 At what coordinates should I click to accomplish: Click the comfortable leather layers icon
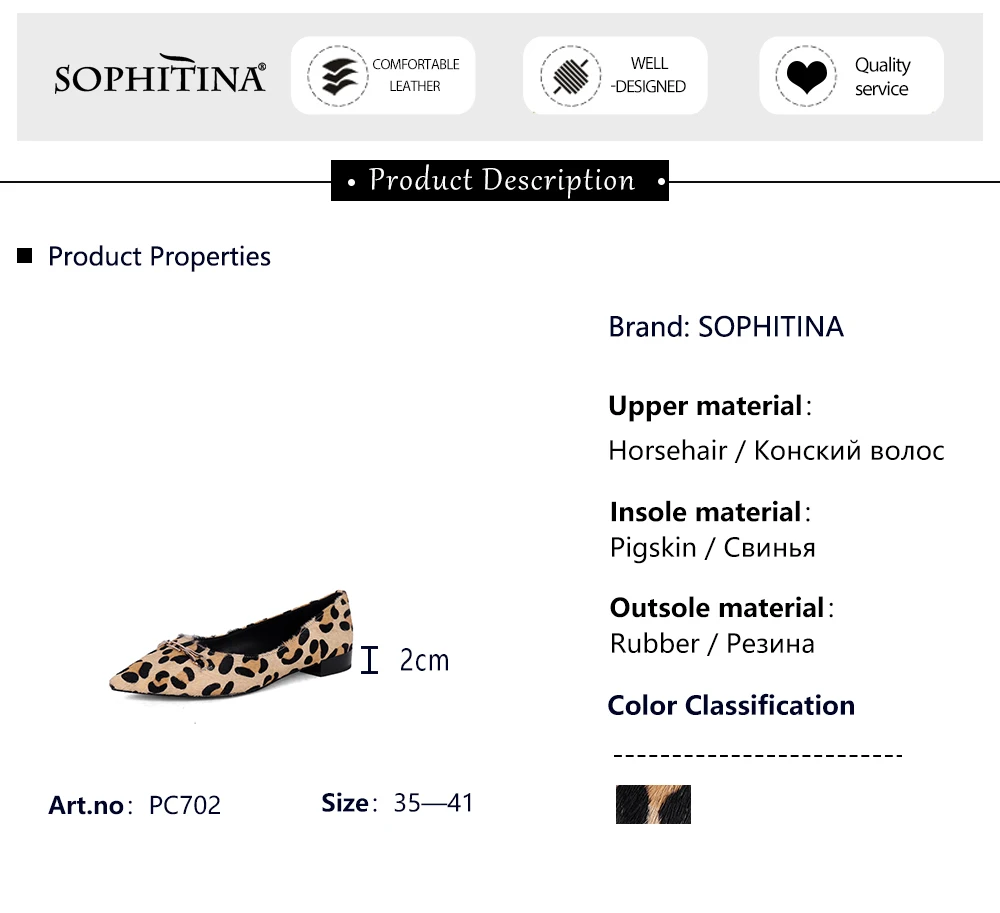tap(338, 76)
